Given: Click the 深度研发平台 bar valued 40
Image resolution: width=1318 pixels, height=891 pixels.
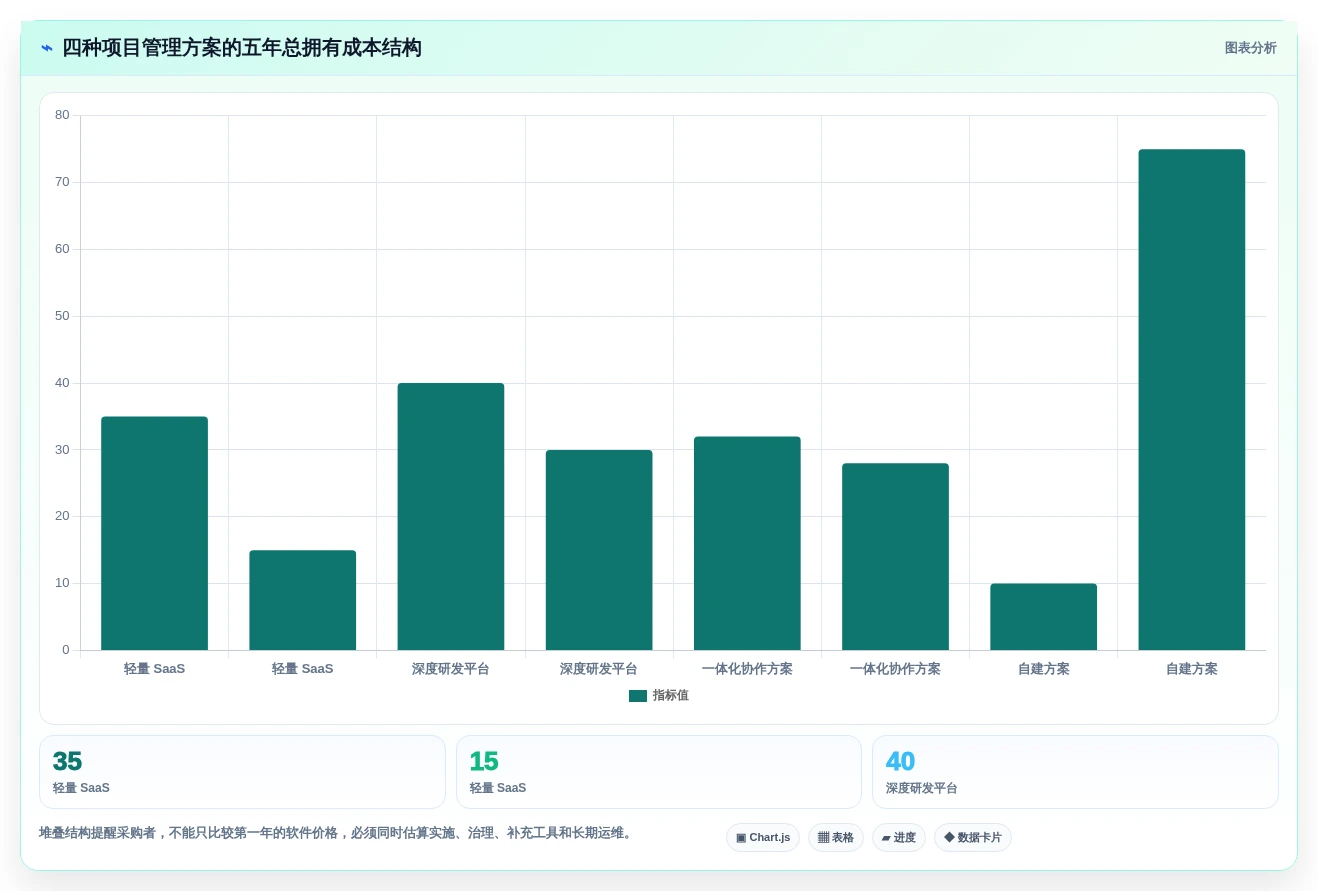Looking at the screenshot, I should point(451,517).
